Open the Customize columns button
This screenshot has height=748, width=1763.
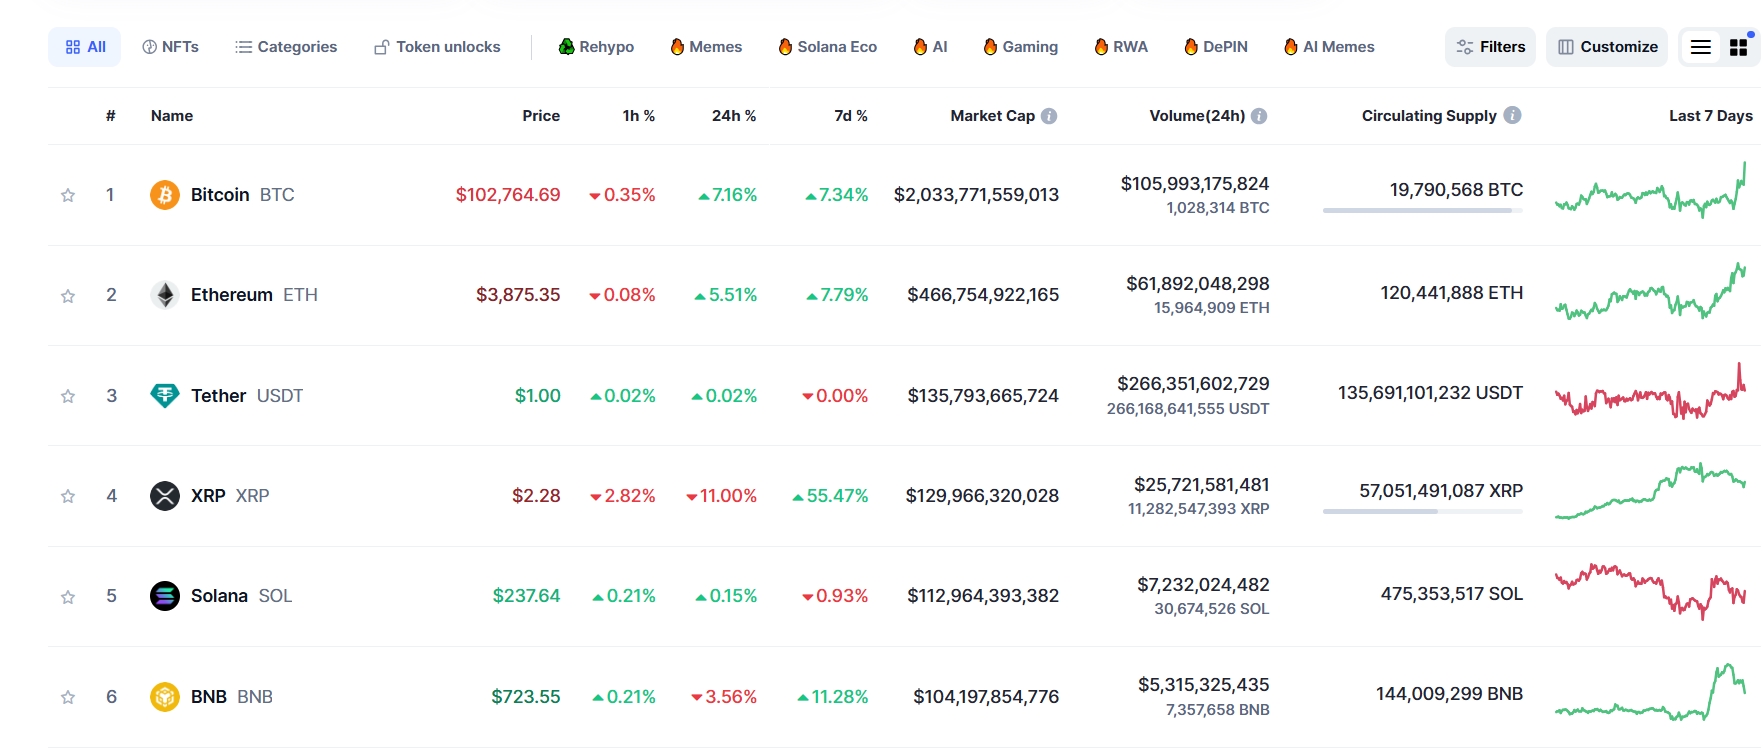coord(1607,47)
